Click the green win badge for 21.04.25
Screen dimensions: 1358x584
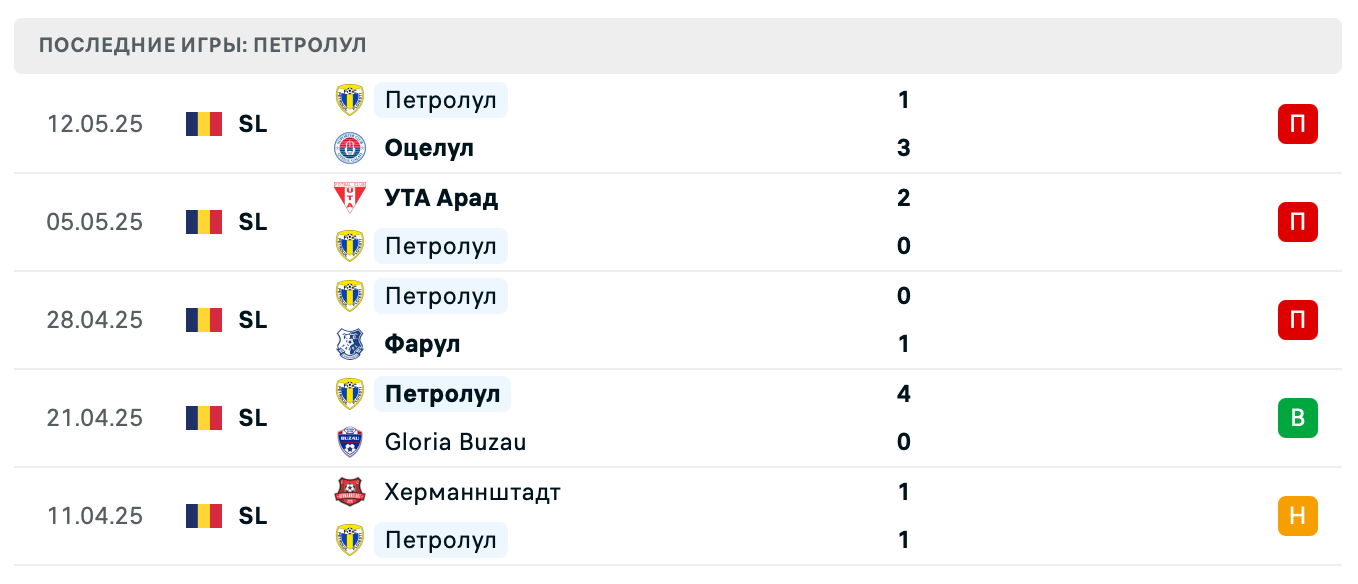coord(1297,418)
